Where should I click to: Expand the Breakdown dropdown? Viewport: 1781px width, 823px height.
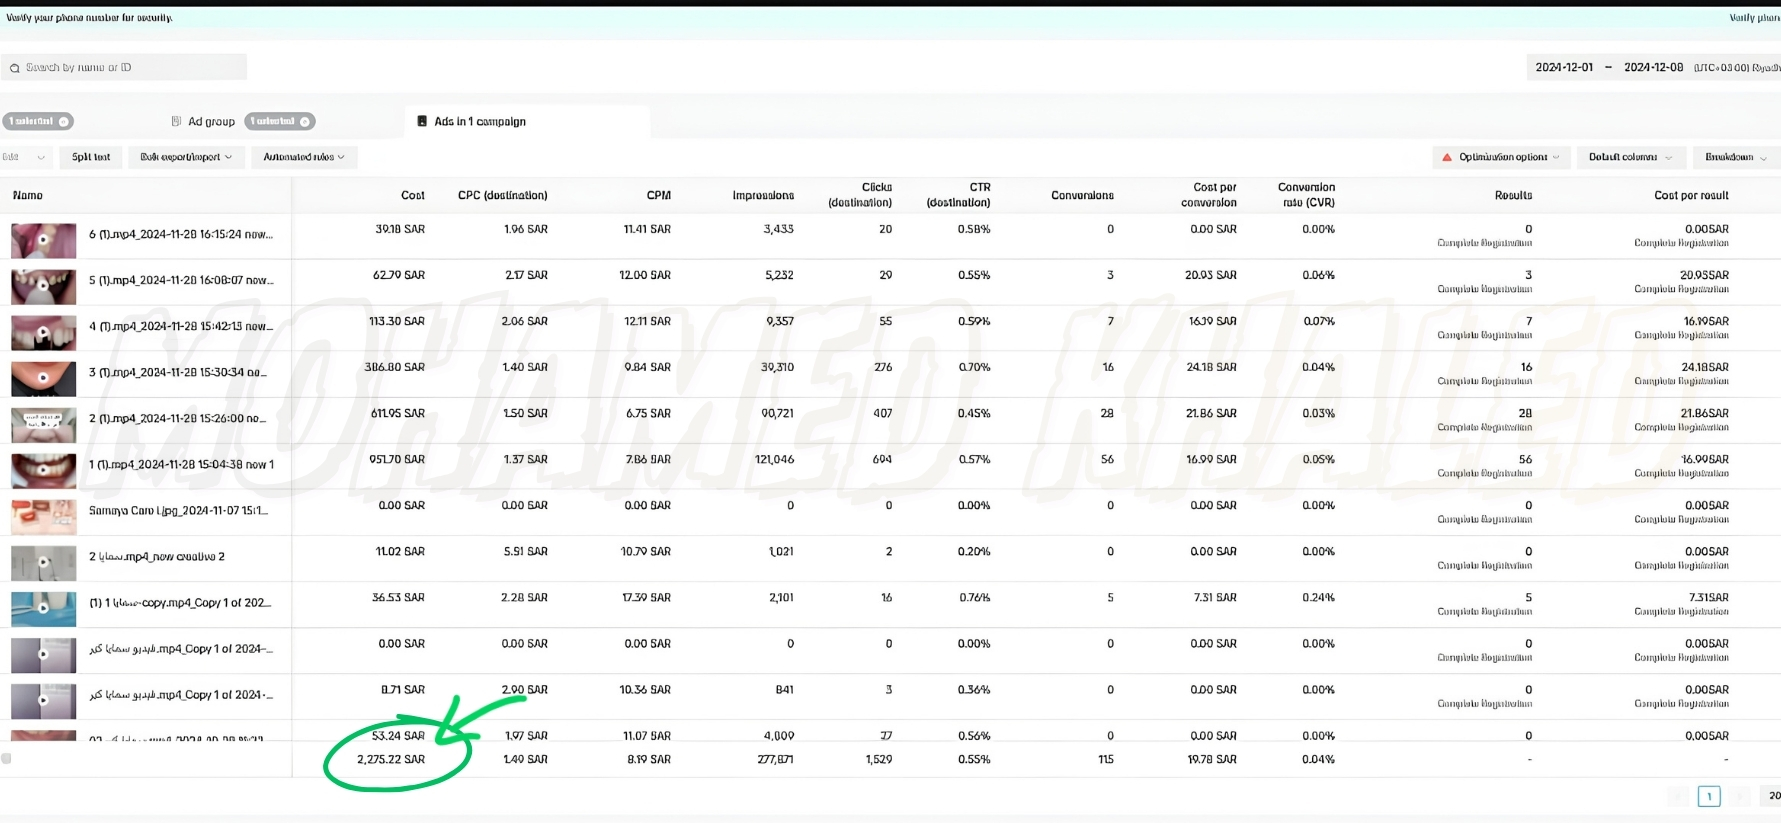coord(1735,157)
